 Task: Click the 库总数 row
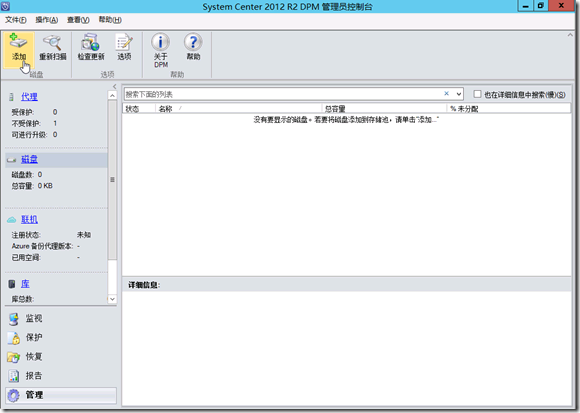(23, 299)
